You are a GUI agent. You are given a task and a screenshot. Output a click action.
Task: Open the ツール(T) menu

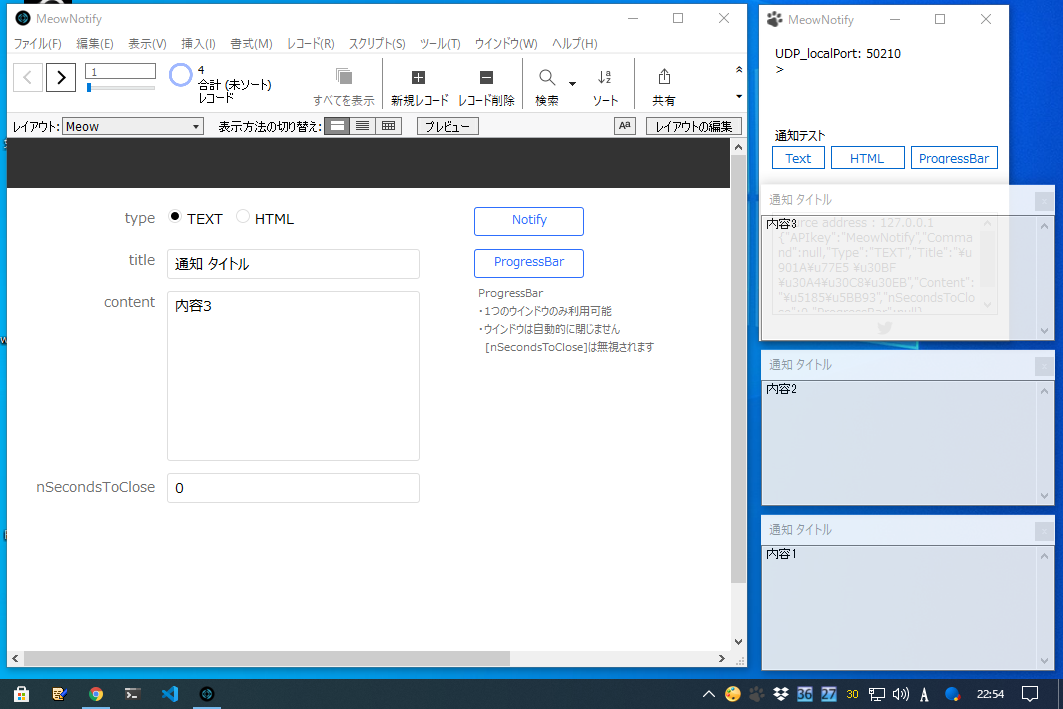(x=440, y=43)
